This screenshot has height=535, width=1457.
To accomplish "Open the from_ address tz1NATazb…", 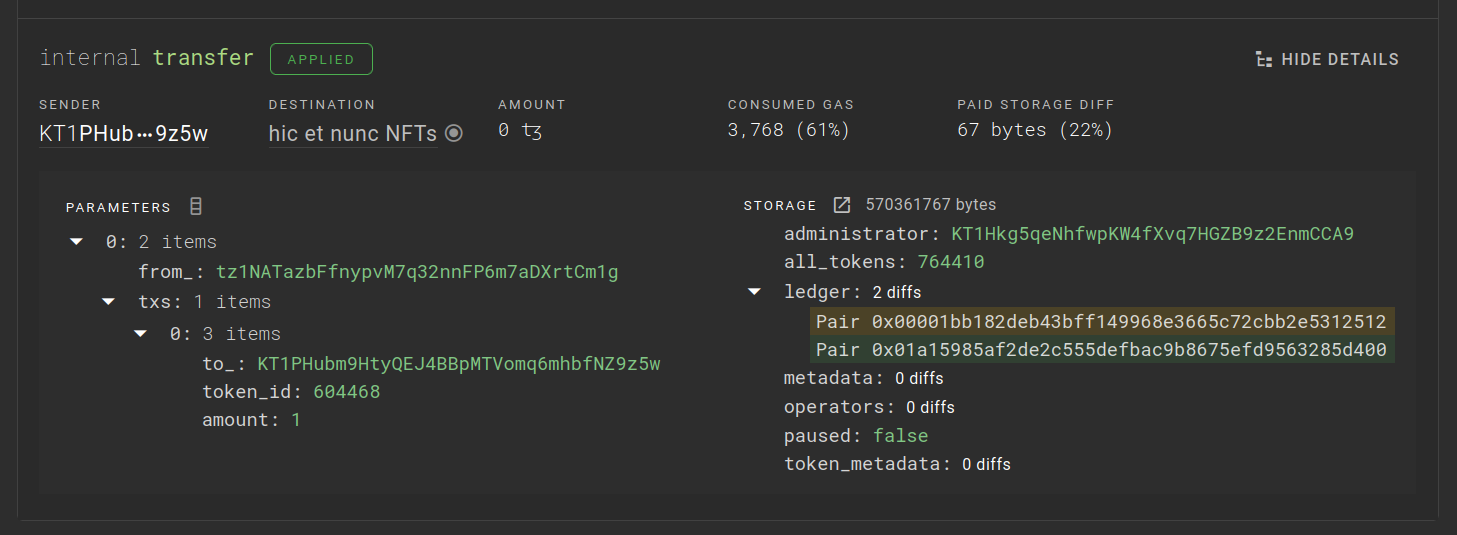I will pos(417,272).
